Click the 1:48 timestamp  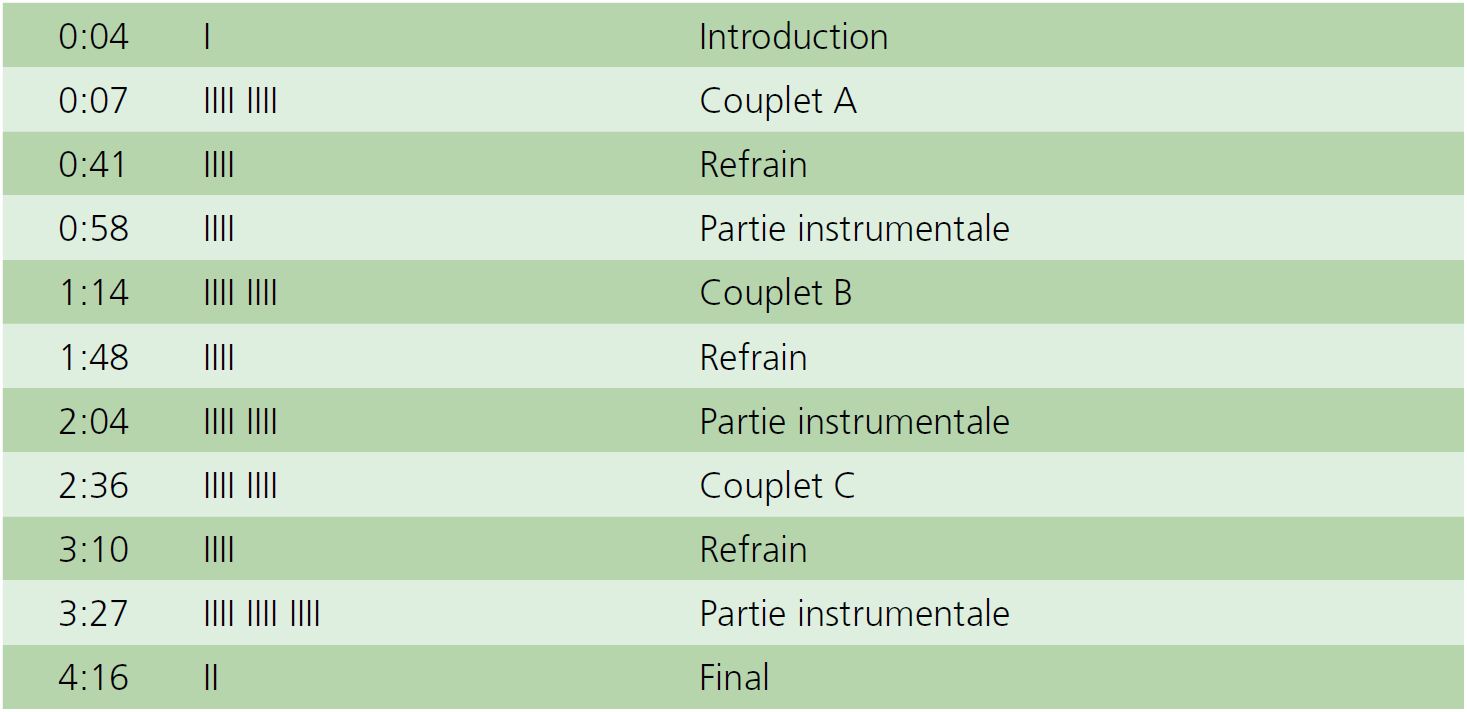[x=93, y=357]
